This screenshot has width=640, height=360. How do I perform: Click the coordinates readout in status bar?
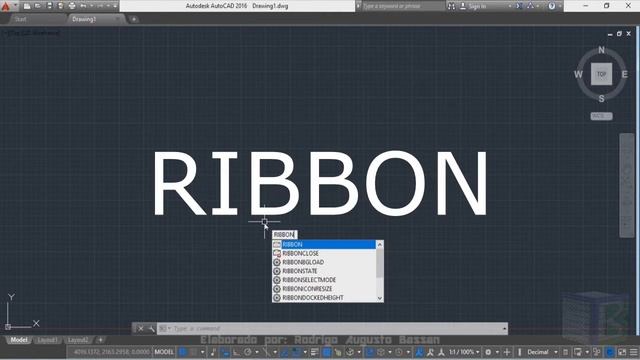pyautogui.click(x=111, y=352)
